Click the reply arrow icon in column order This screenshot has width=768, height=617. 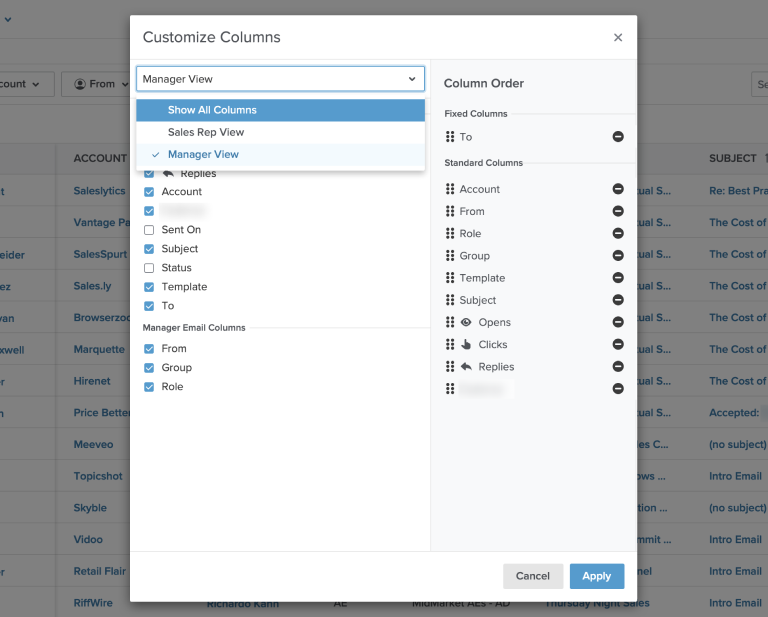pos(466,366)
